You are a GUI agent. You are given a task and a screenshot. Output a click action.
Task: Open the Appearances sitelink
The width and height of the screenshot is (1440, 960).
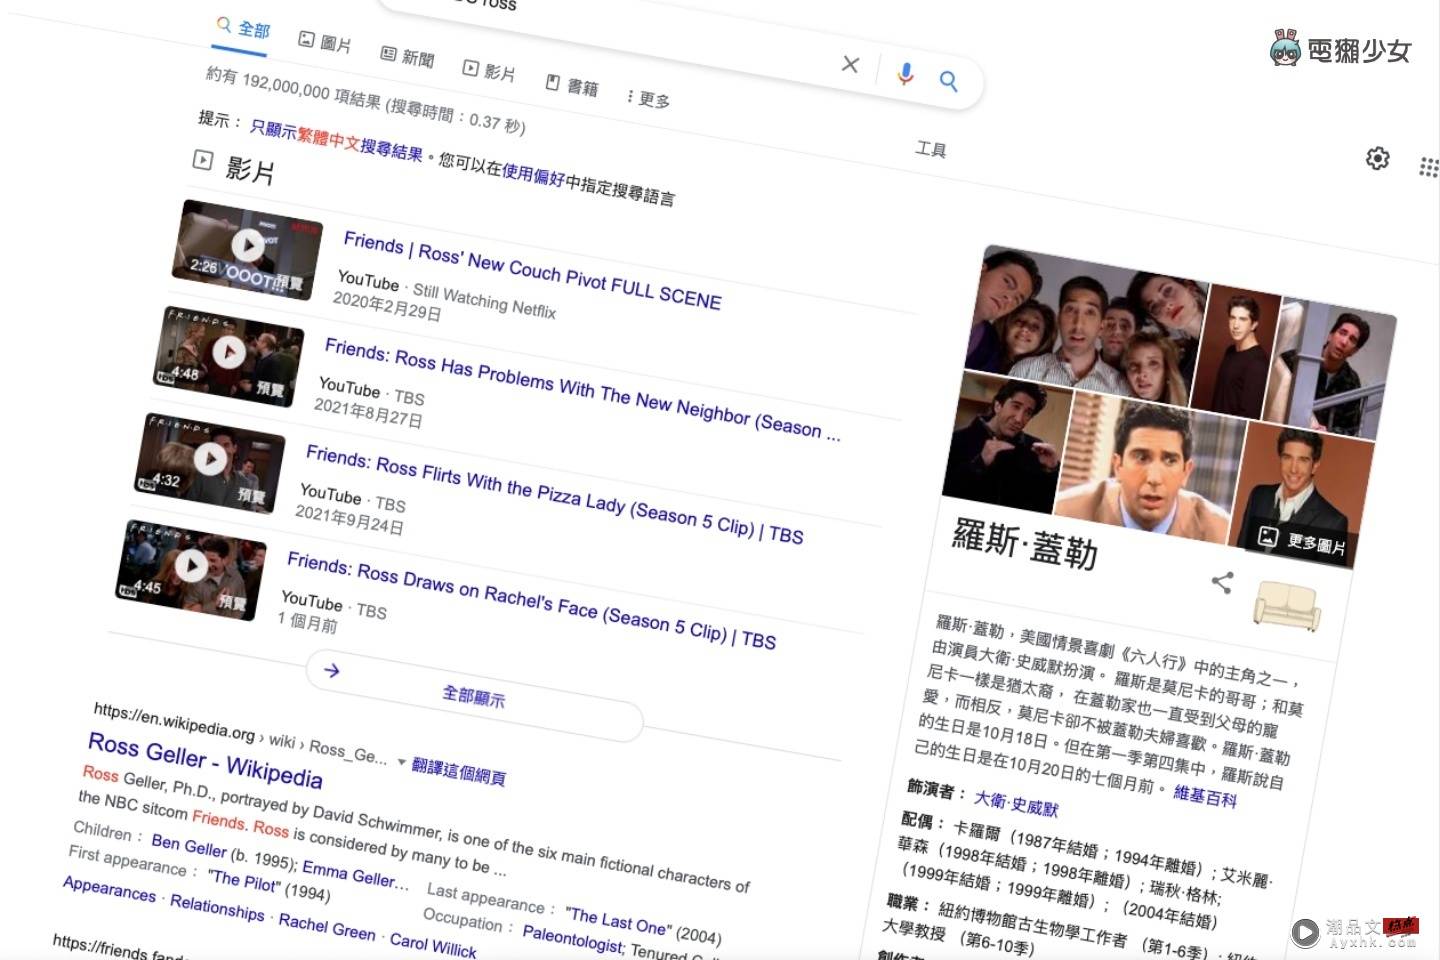(109, 888)
